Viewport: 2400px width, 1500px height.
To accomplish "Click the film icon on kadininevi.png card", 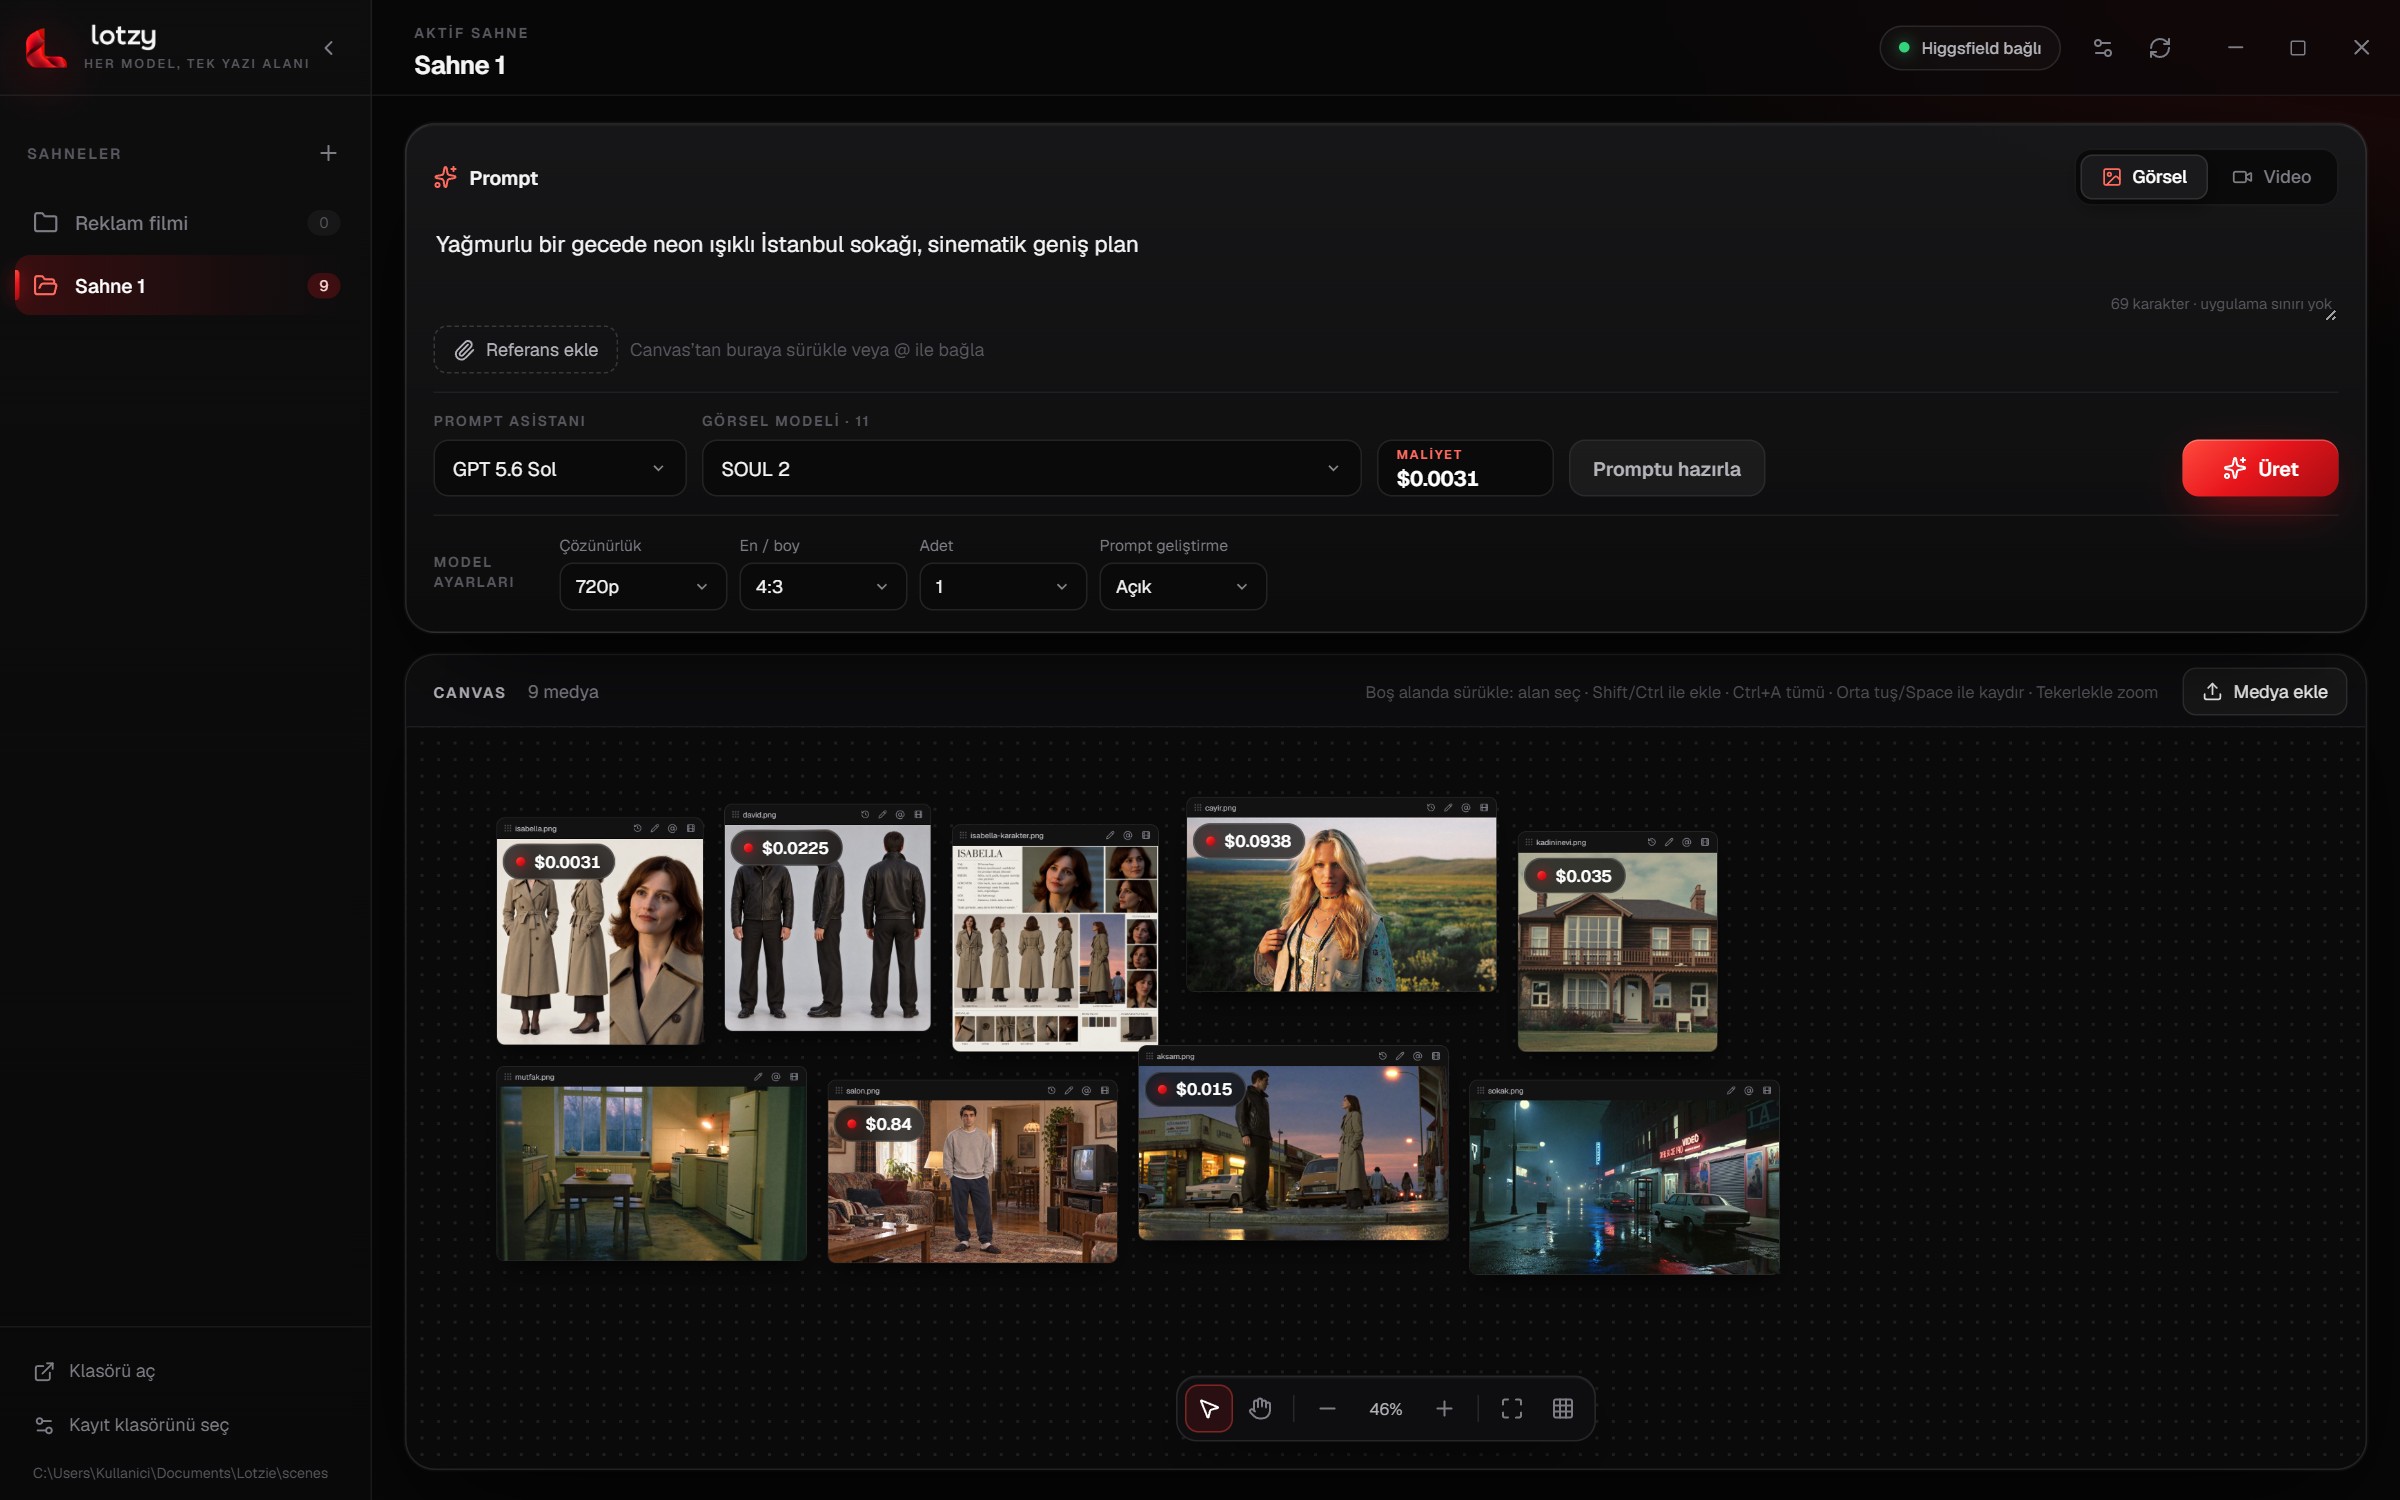I will coord(1705,842).
